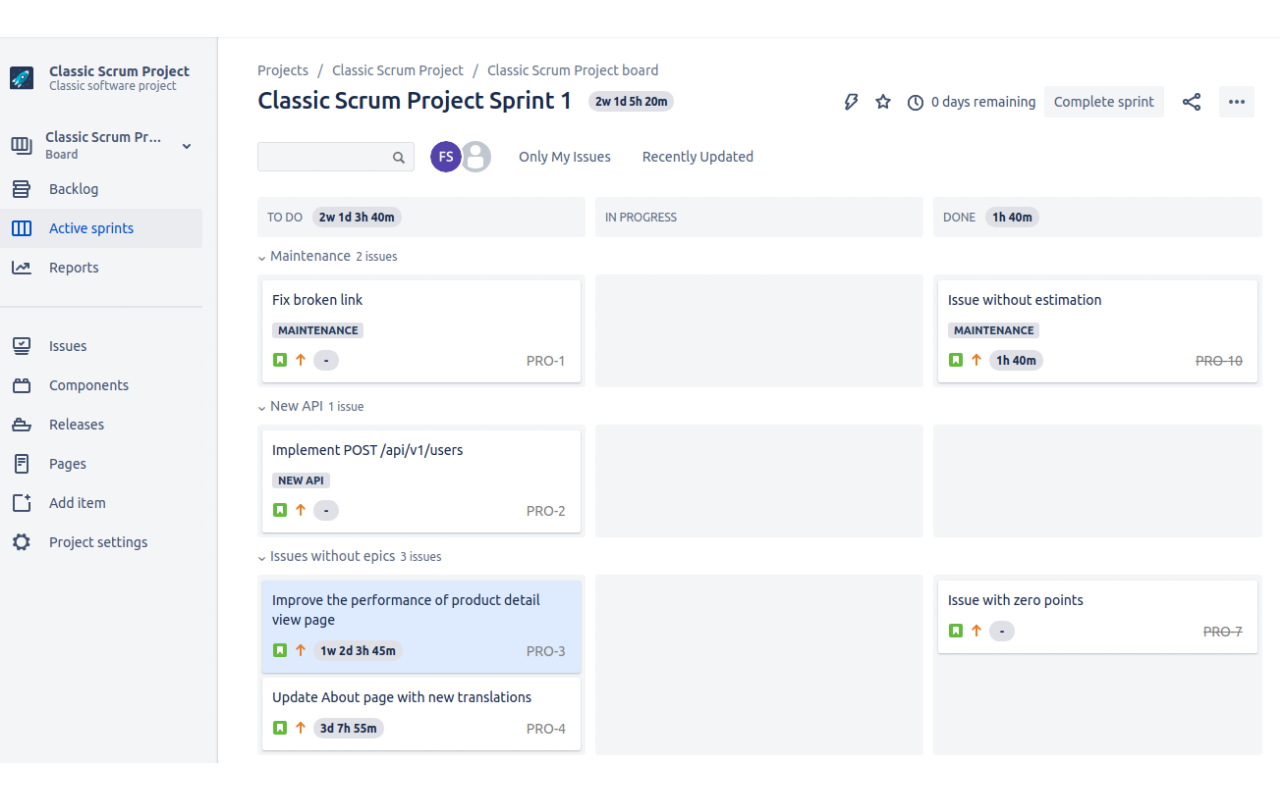The height and width of the screenshot is (800, 1280).
Task: Star the board as favorite
Action: click(883, 101)
